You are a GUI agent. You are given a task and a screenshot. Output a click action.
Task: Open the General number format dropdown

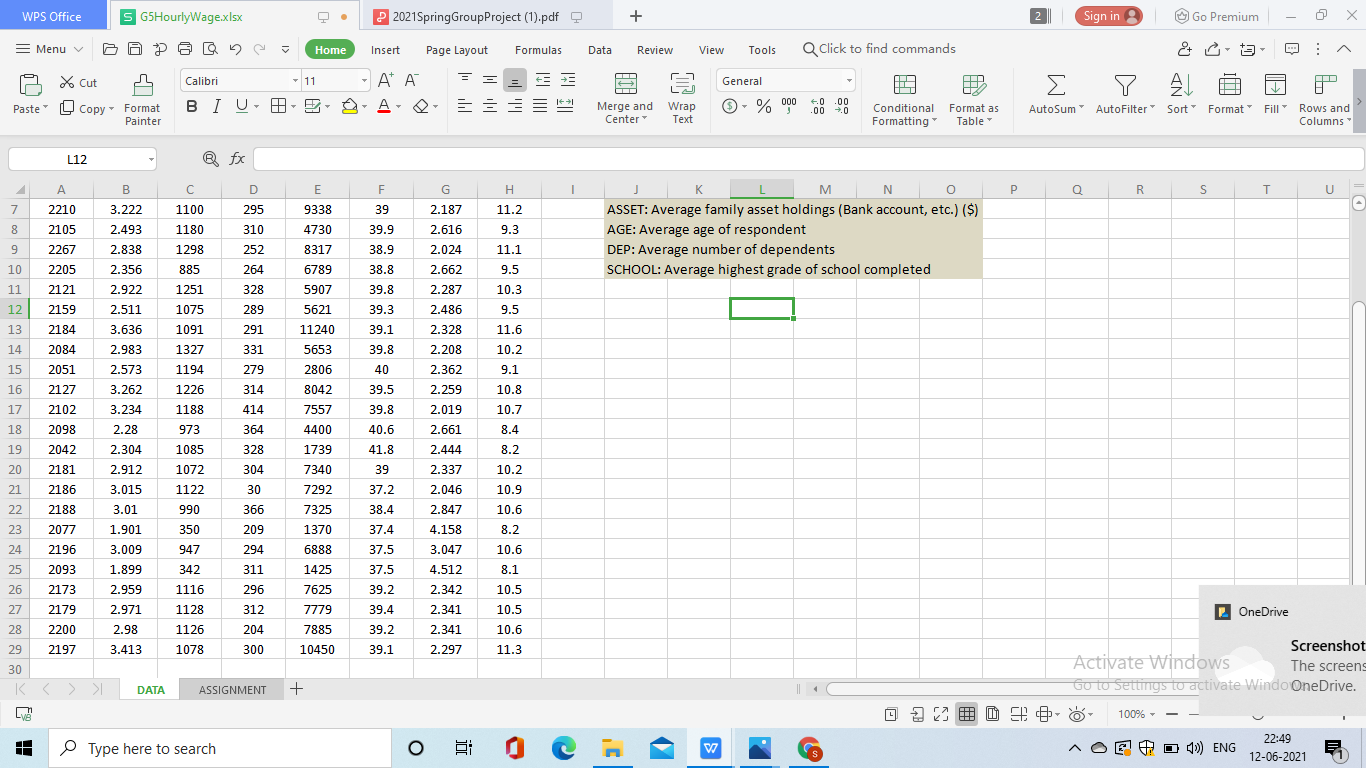[849, 81]
